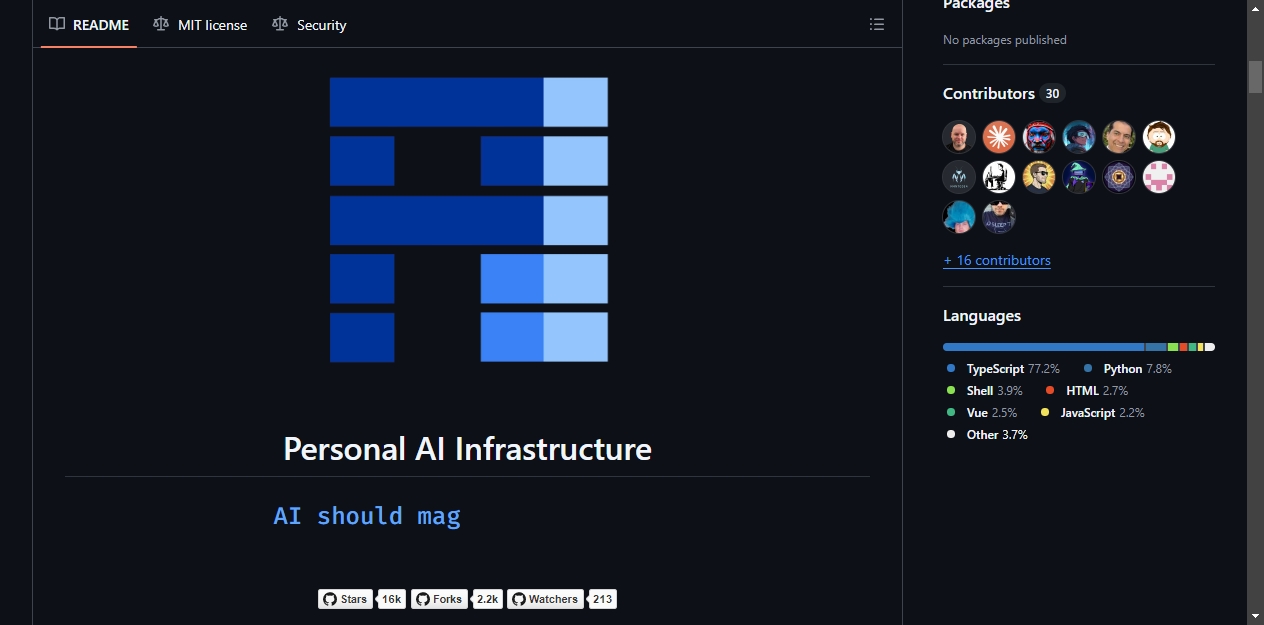The height and width of the screenshot is (625, 1264).
Task: Open the MIT license tab
Action: (x=200, y=25)
